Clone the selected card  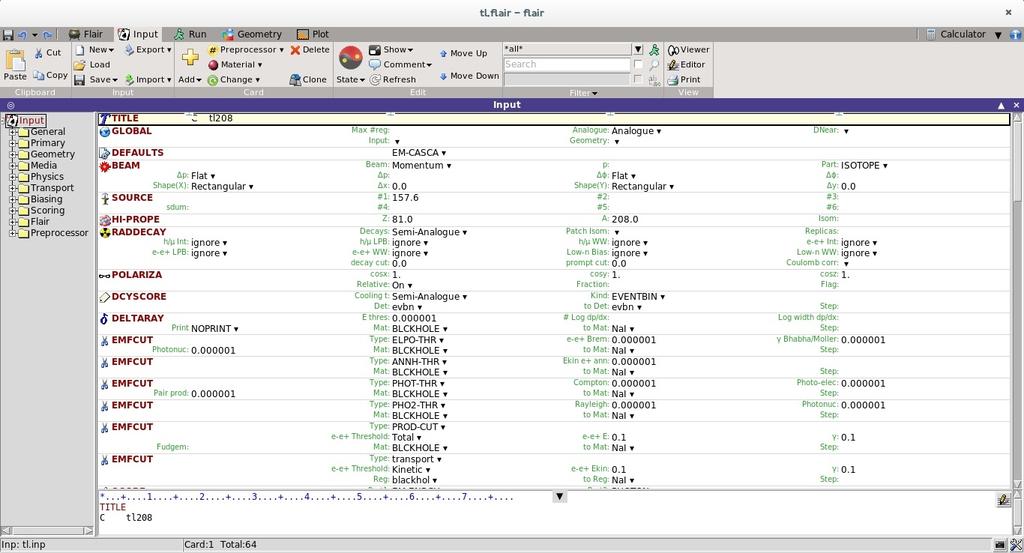coord(308,80)
